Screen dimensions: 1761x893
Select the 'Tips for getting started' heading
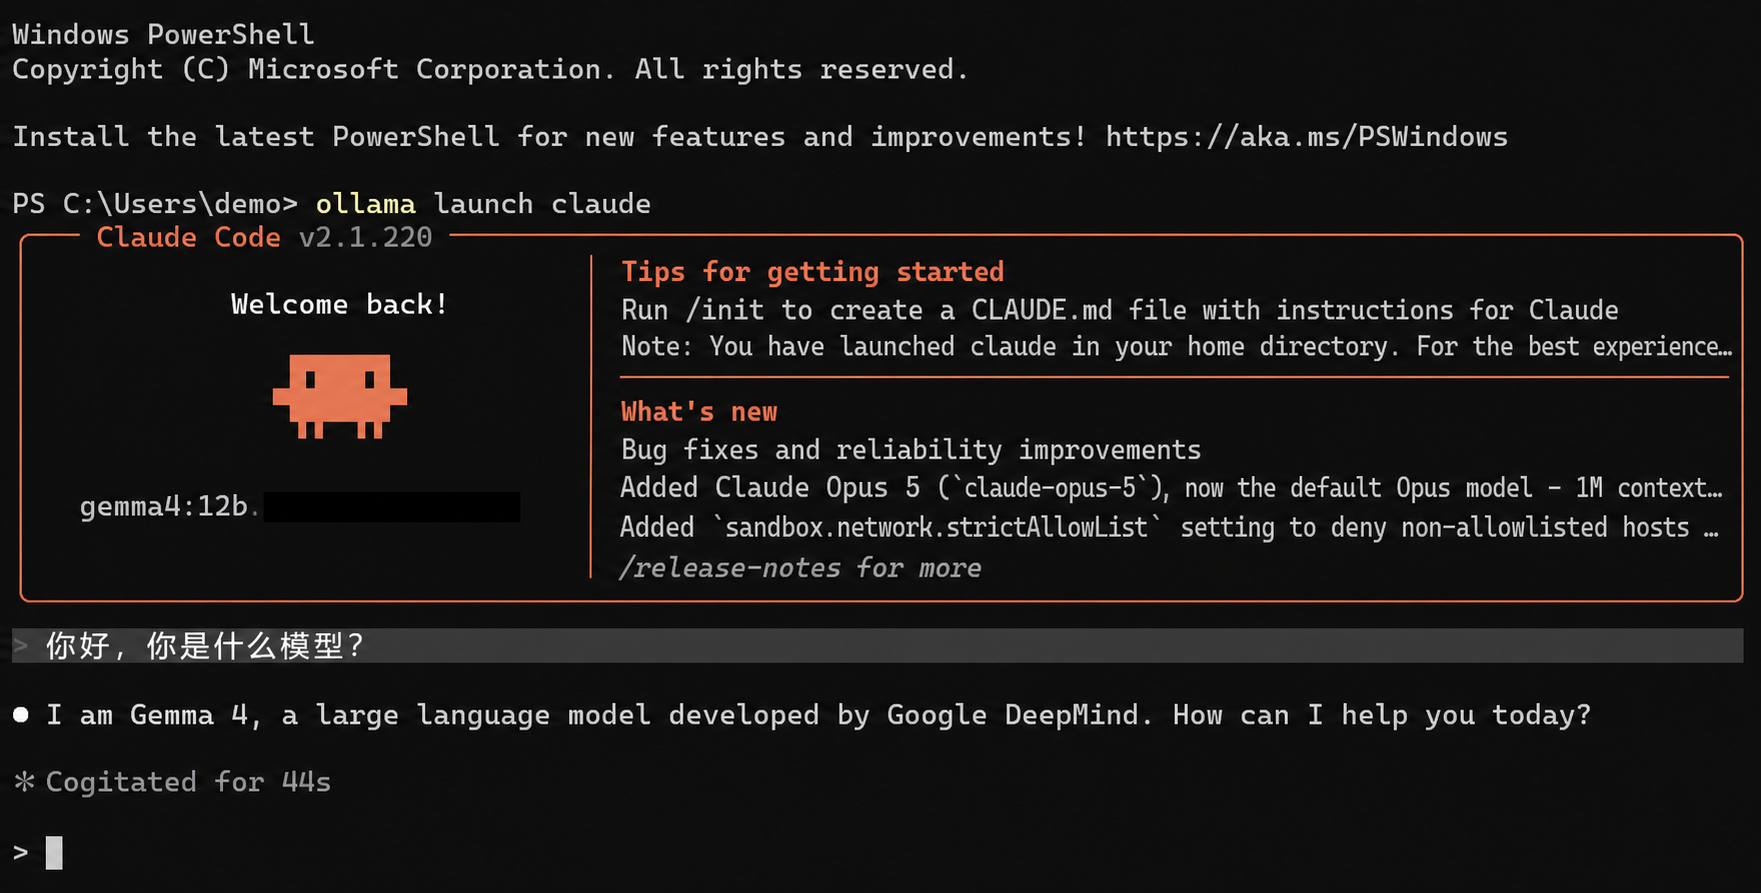812,272
